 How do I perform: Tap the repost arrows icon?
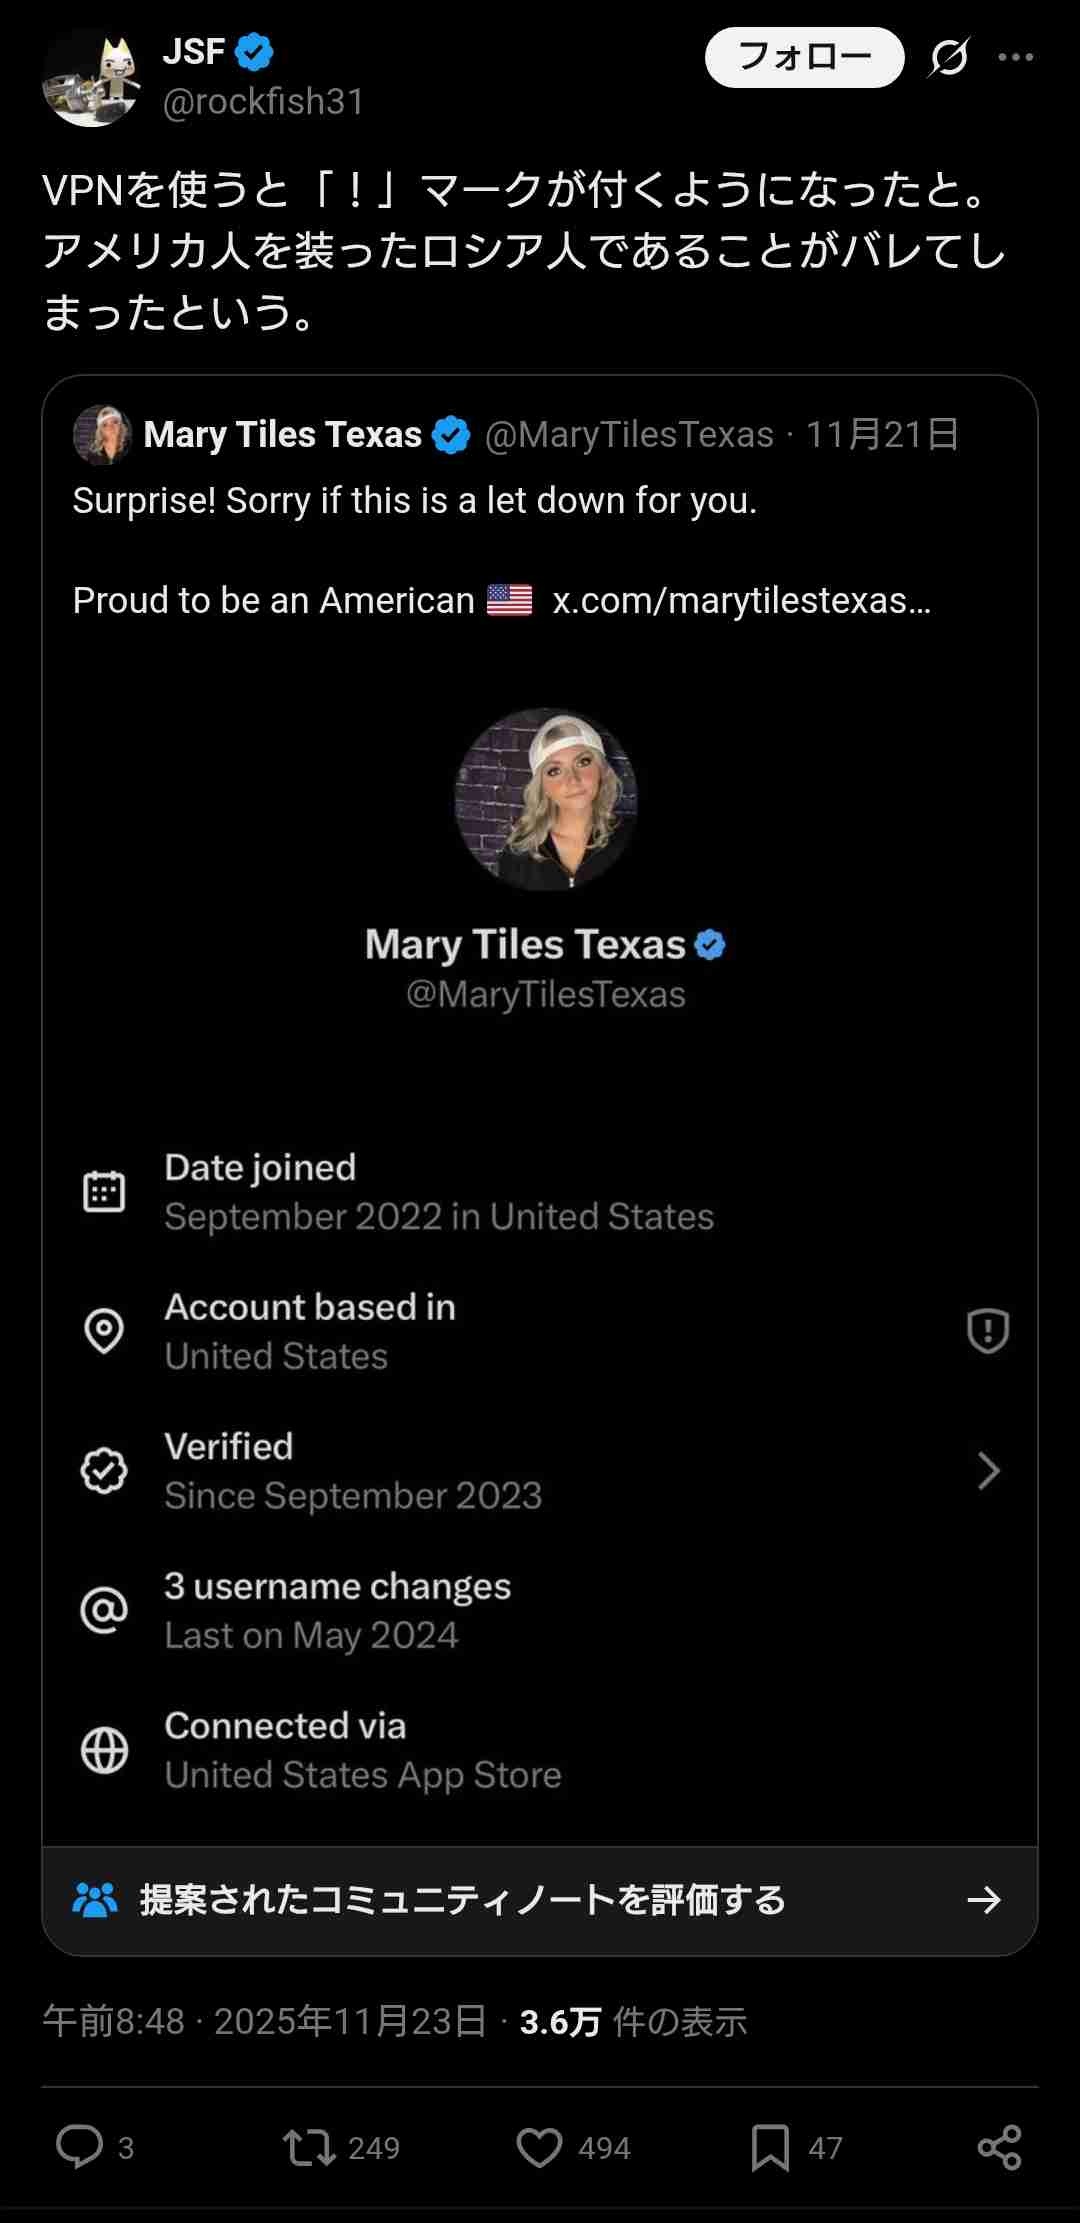(x=309, y=2147)
